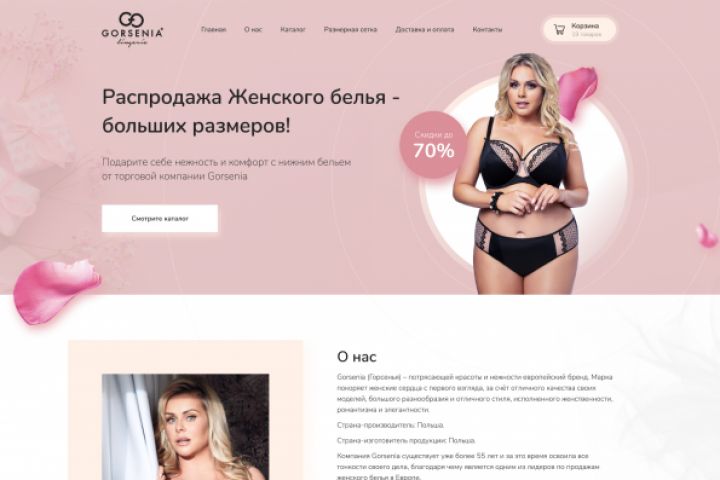Navigate to Доставка и оплата
Screen dimensions: 720x480
pyautogui.click(x=425, y=29)
